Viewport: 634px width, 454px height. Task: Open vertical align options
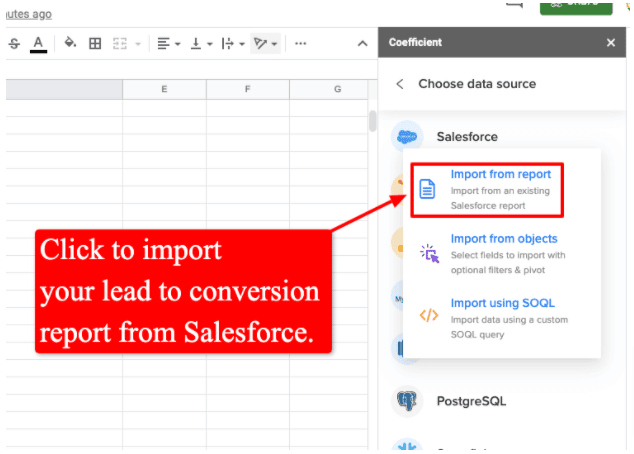coord(201,43)
